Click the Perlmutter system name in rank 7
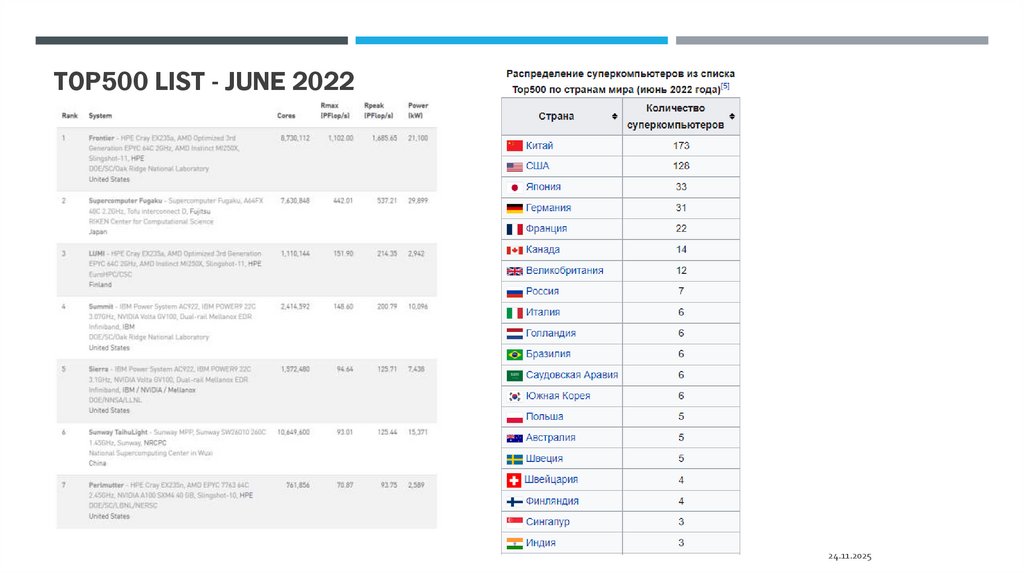Screen dimensions: 1024x574 106,485
